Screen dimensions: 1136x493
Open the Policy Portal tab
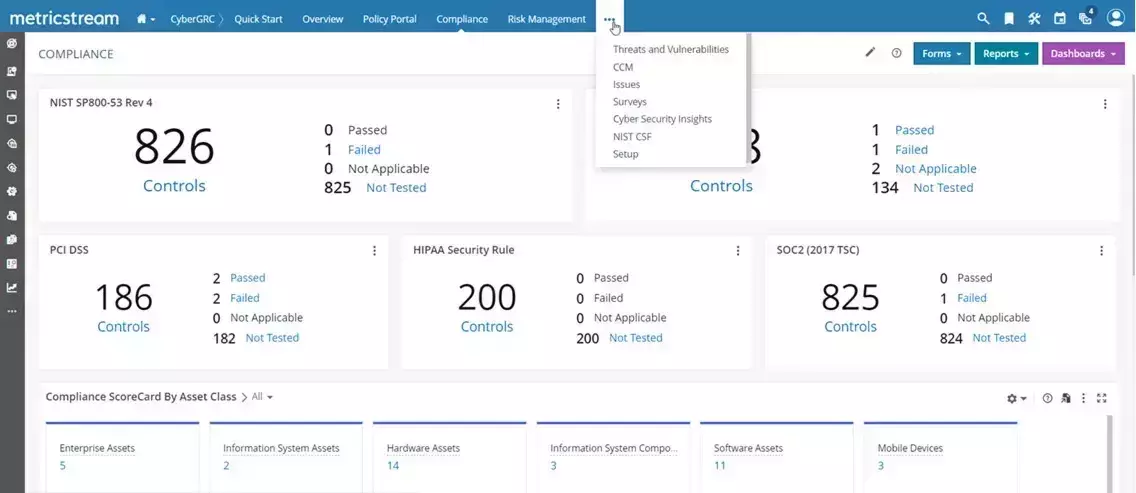tap(390, 19)
